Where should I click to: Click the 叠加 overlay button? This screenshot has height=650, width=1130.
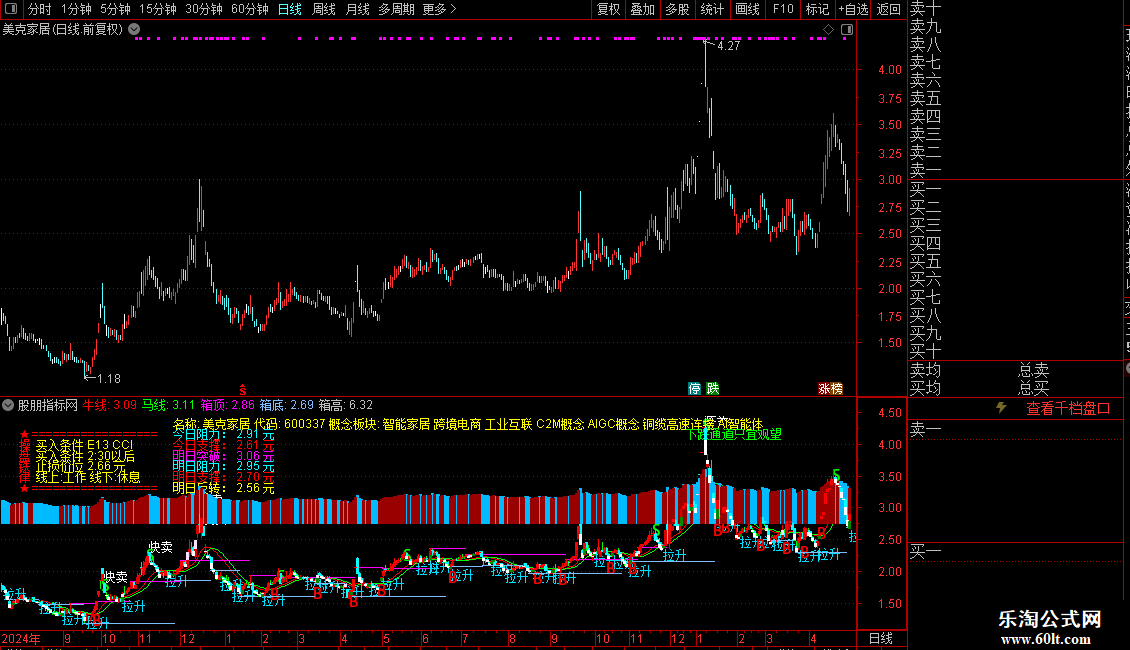(643, 9)
